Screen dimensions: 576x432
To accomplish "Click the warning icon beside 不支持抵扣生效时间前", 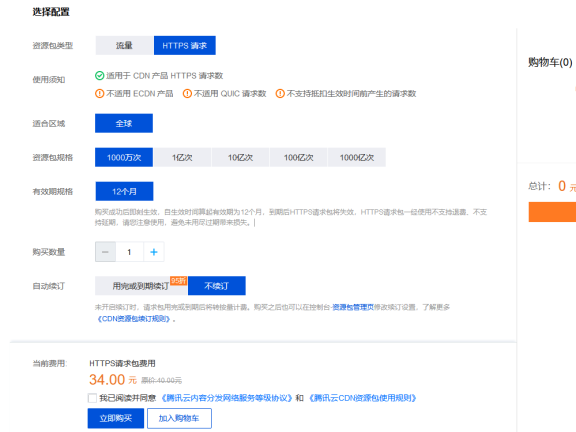I will coord(280,94).
